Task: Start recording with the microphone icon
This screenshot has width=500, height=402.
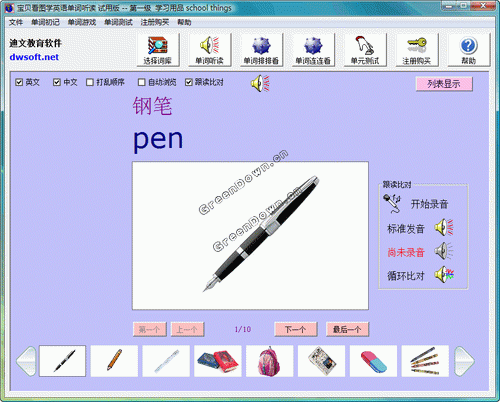Action: tap(392, 203)
